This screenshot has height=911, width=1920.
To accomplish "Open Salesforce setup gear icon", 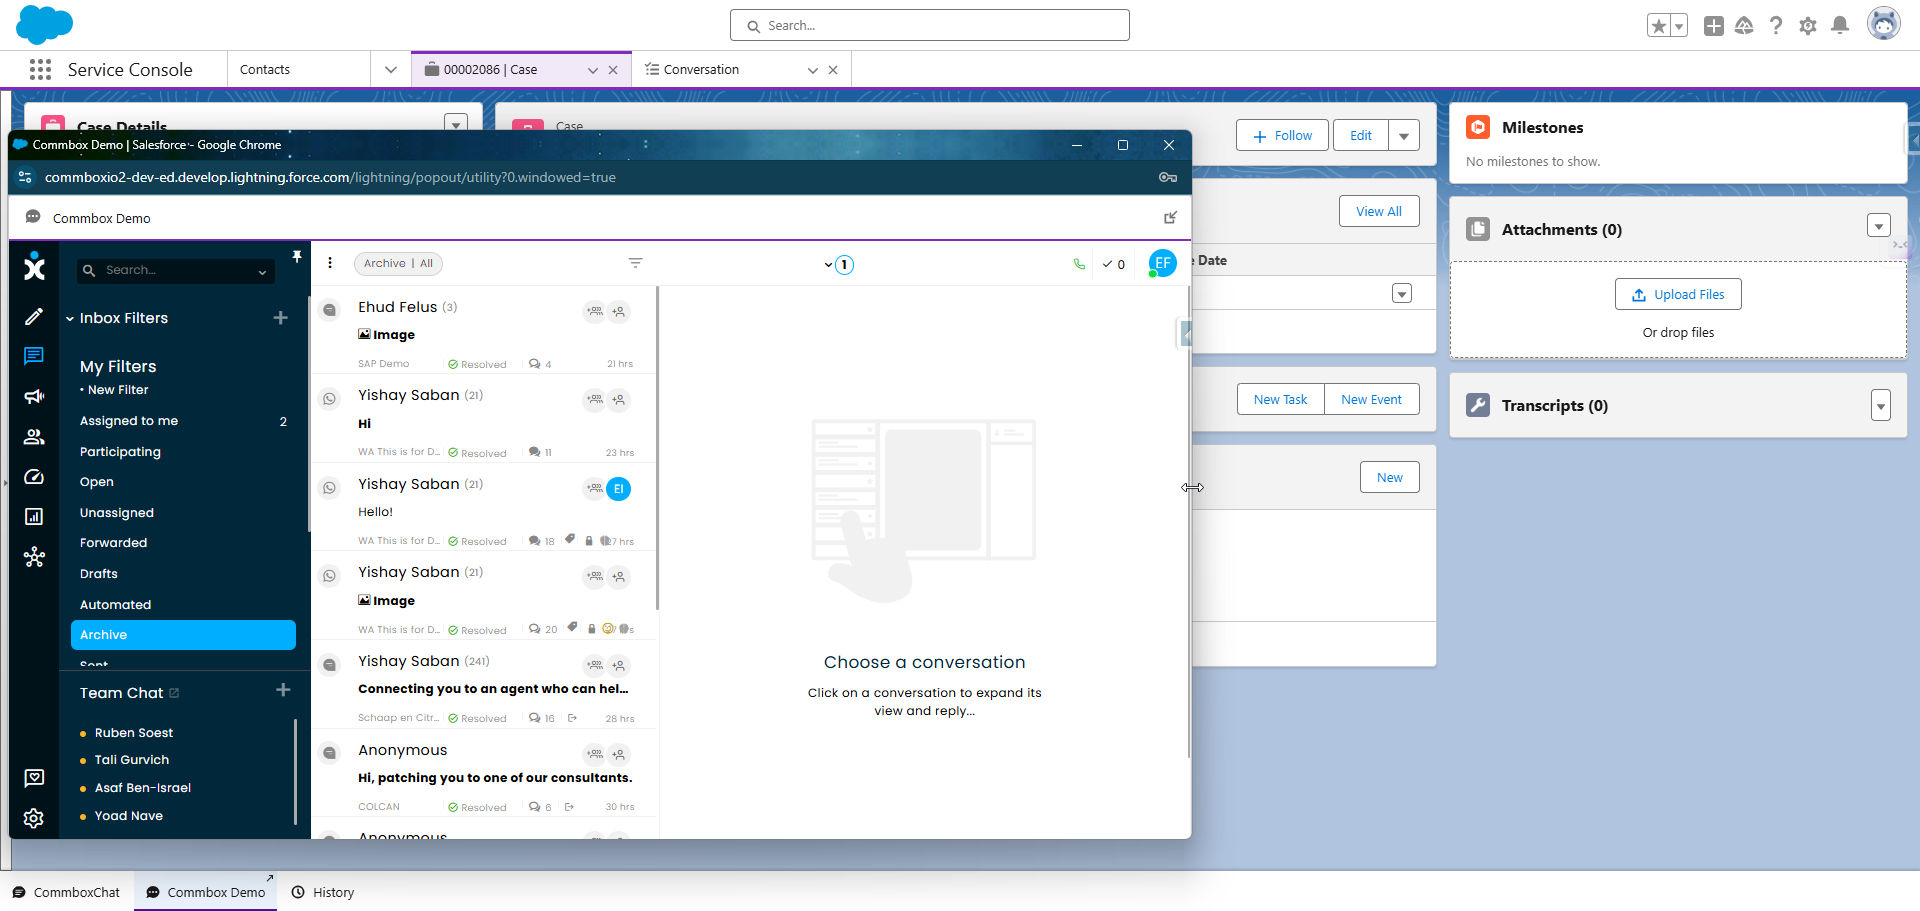I will pos(1808,26).
